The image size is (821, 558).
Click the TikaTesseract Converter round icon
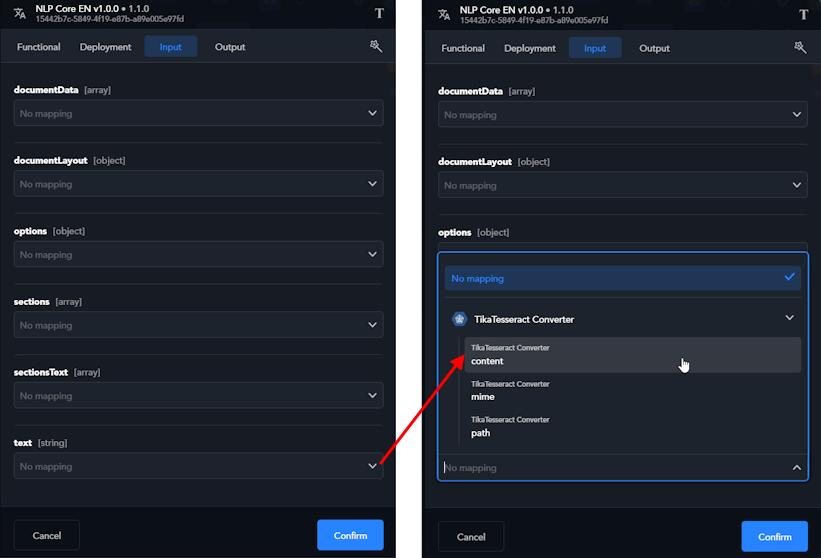click(460, 319)
